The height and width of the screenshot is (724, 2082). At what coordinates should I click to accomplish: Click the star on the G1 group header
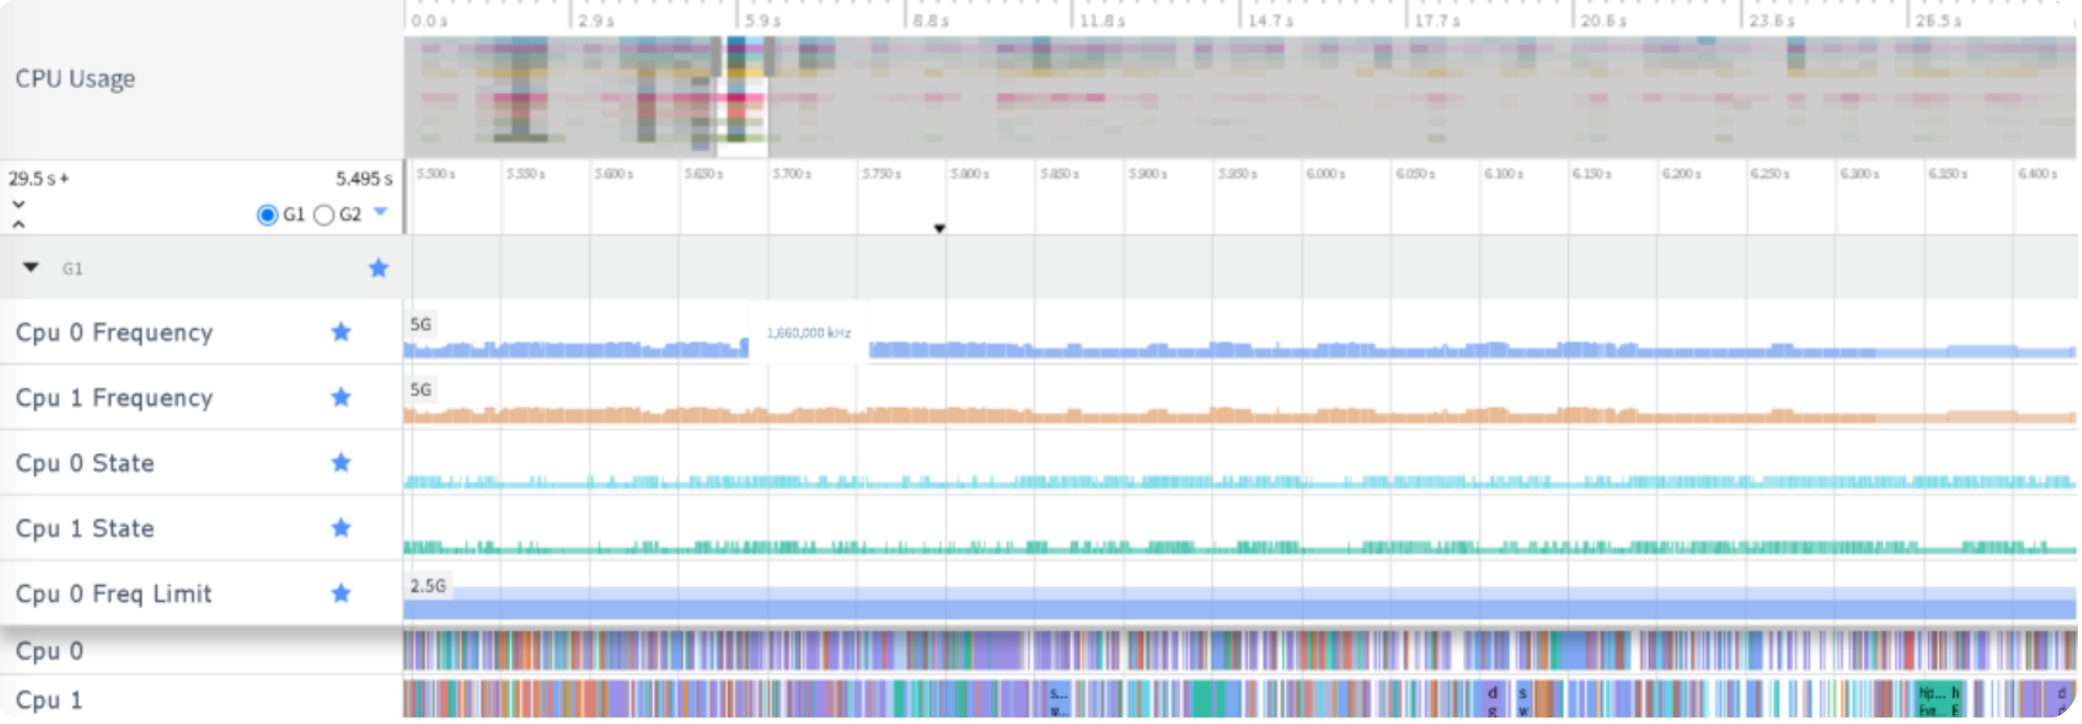(378, 267)
